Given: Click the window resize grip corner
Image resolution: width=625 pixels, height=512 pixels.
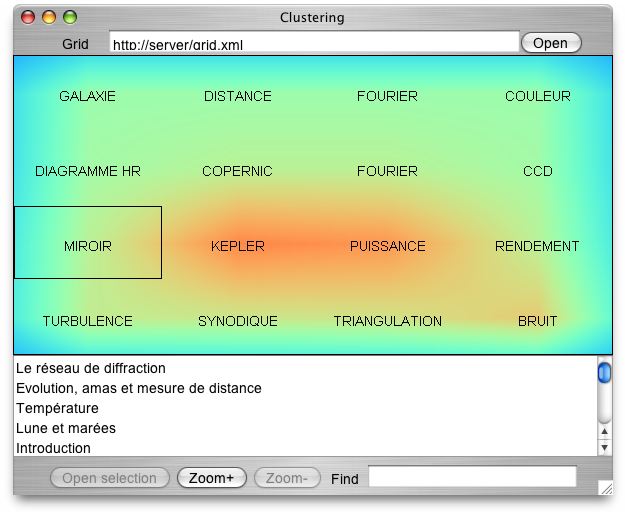Looking at the screenshot, I should tap(604, 488).
